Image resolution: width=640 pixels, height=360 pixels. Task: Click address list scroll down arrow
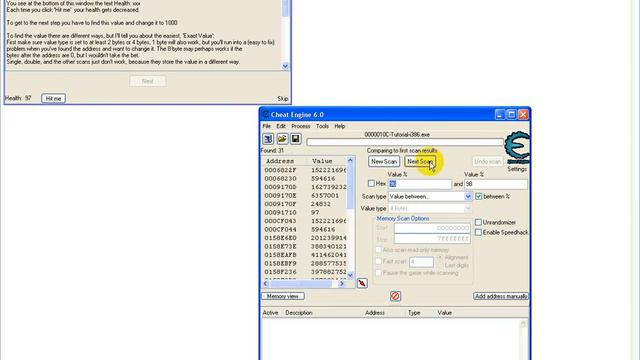(x=350, y=276)
